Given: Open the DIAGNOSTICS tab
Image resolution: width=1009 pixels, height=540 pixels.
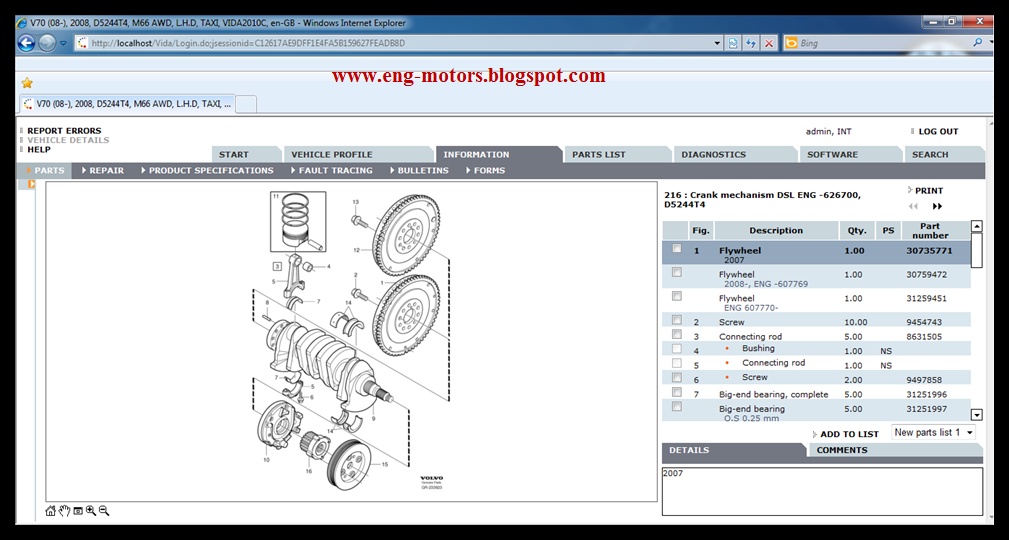Looking at the screenshot, I should (736, 154).
